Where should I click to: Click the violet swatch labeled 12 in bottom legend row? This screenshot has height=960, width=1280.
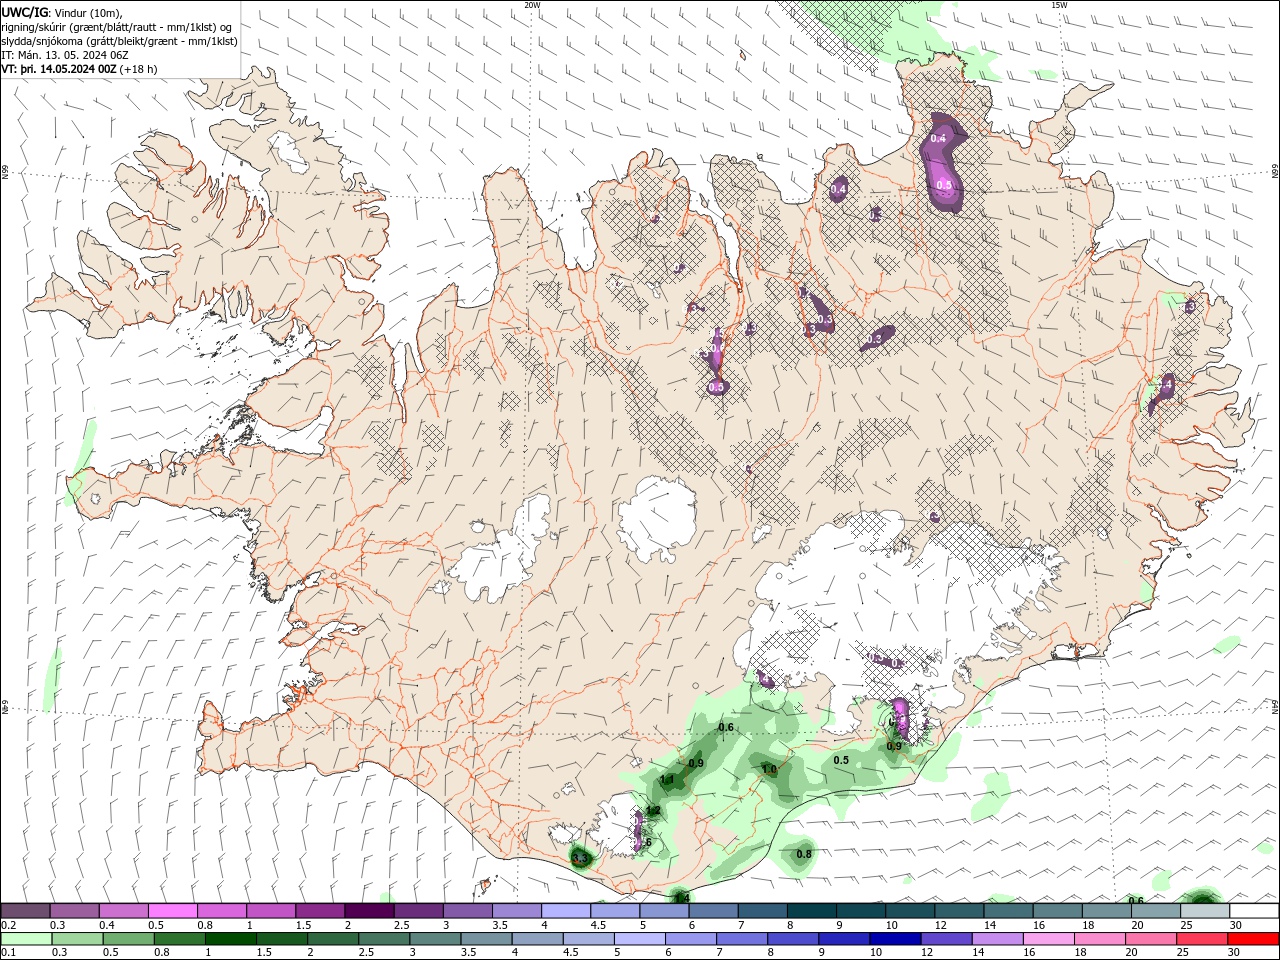click(948, 939)
